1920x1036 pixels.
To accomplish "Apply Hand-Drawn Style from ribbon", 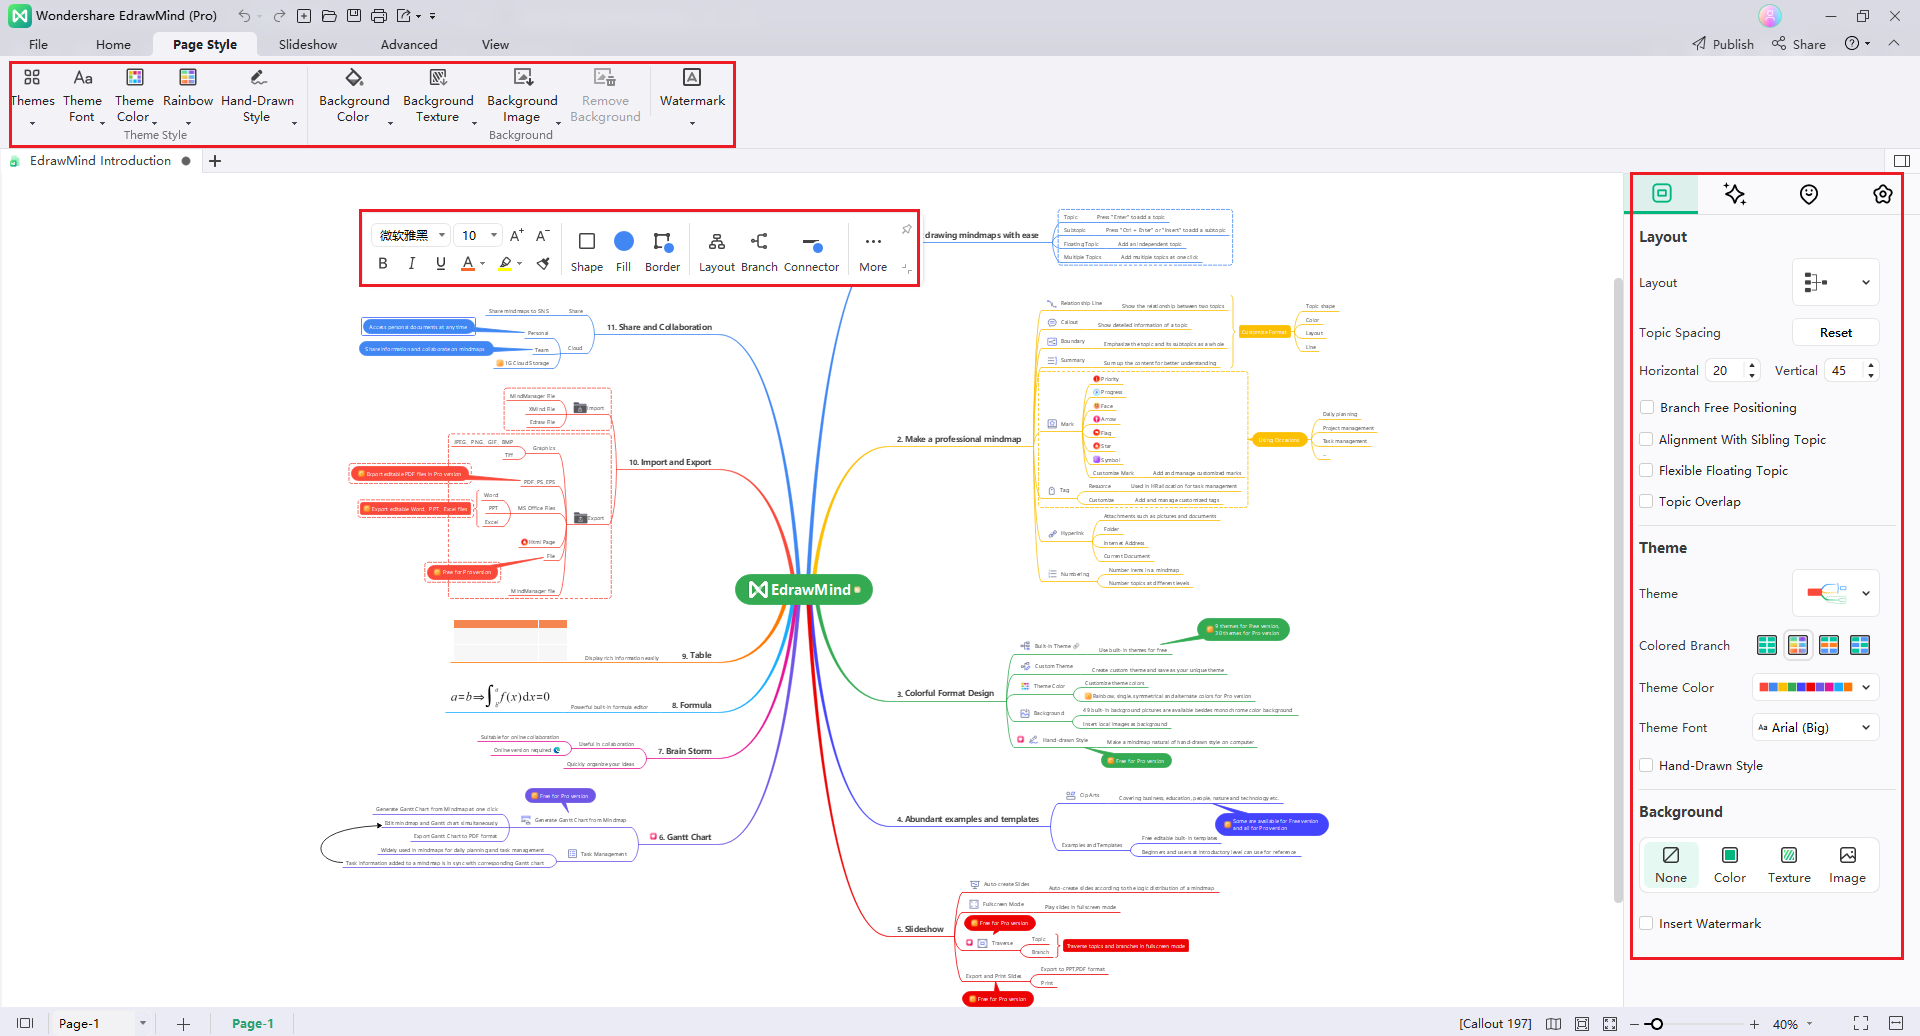I will click(x=257, y=78).
